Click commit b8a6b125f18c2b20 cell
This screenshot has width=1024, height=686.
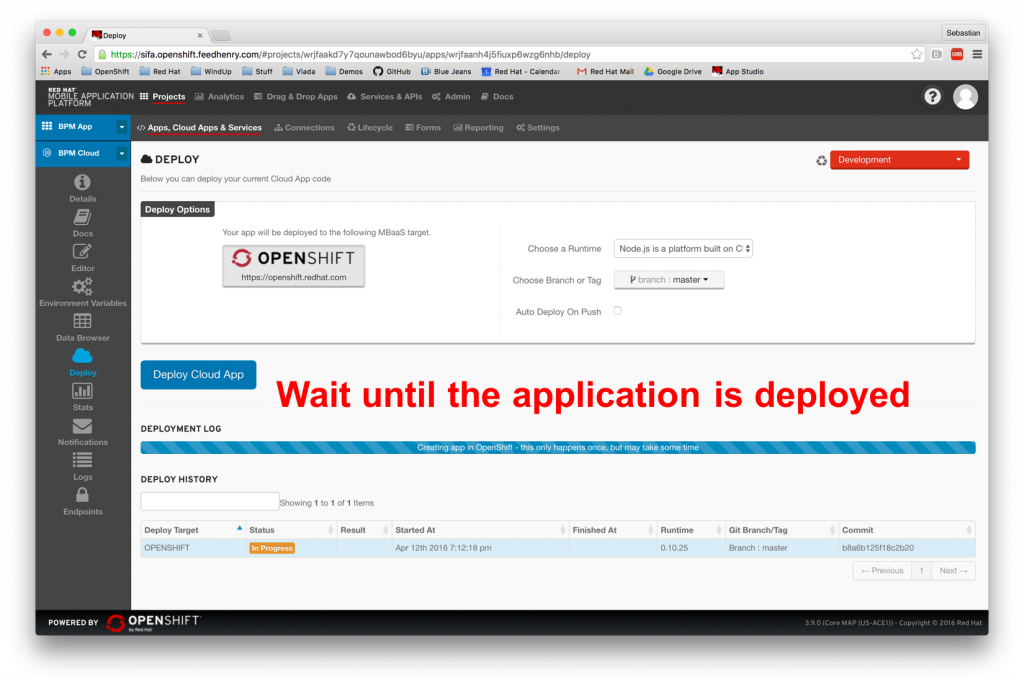(x=906, y=548)
